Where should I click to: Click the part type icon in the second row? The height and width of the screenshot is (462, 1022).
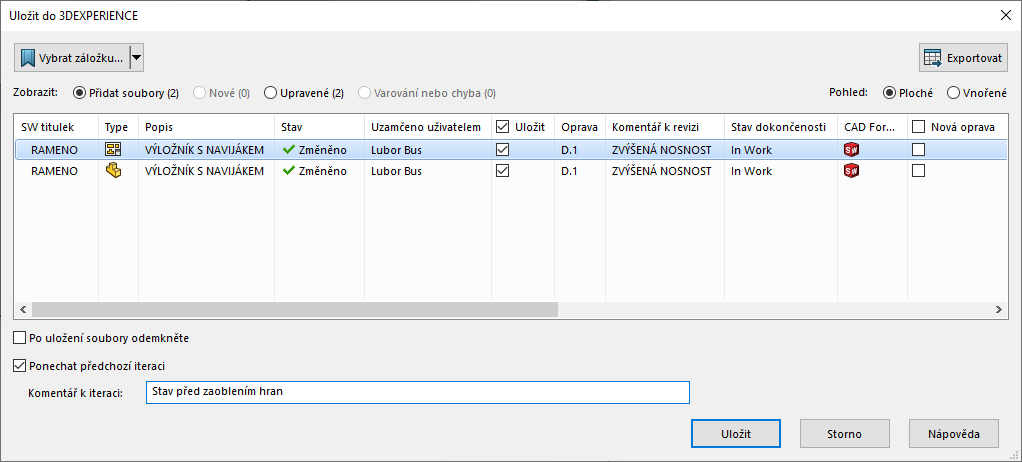click(113, 171)
